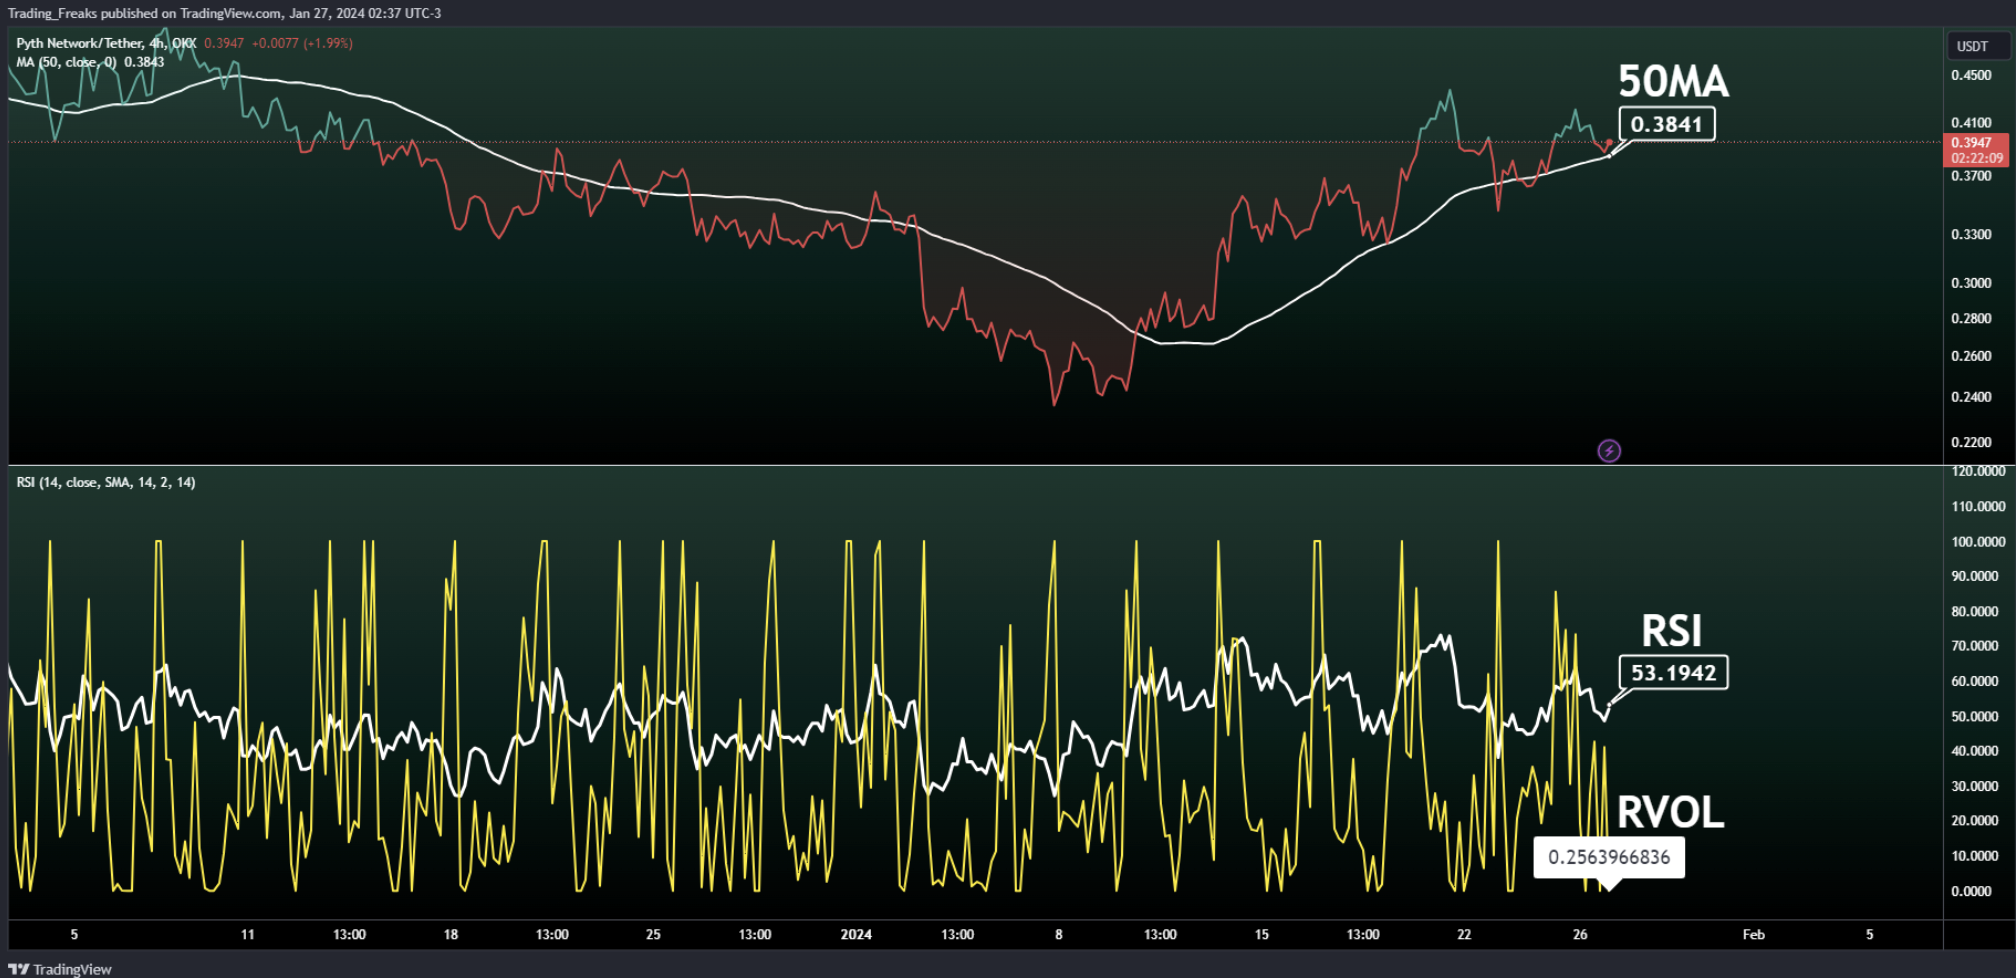Click the 0.2800 price axis label

click(1971, 319)
